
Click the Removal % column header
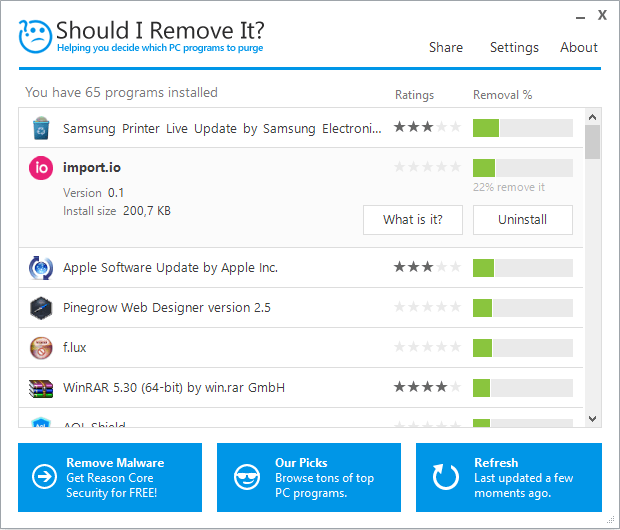click(503, 95)
